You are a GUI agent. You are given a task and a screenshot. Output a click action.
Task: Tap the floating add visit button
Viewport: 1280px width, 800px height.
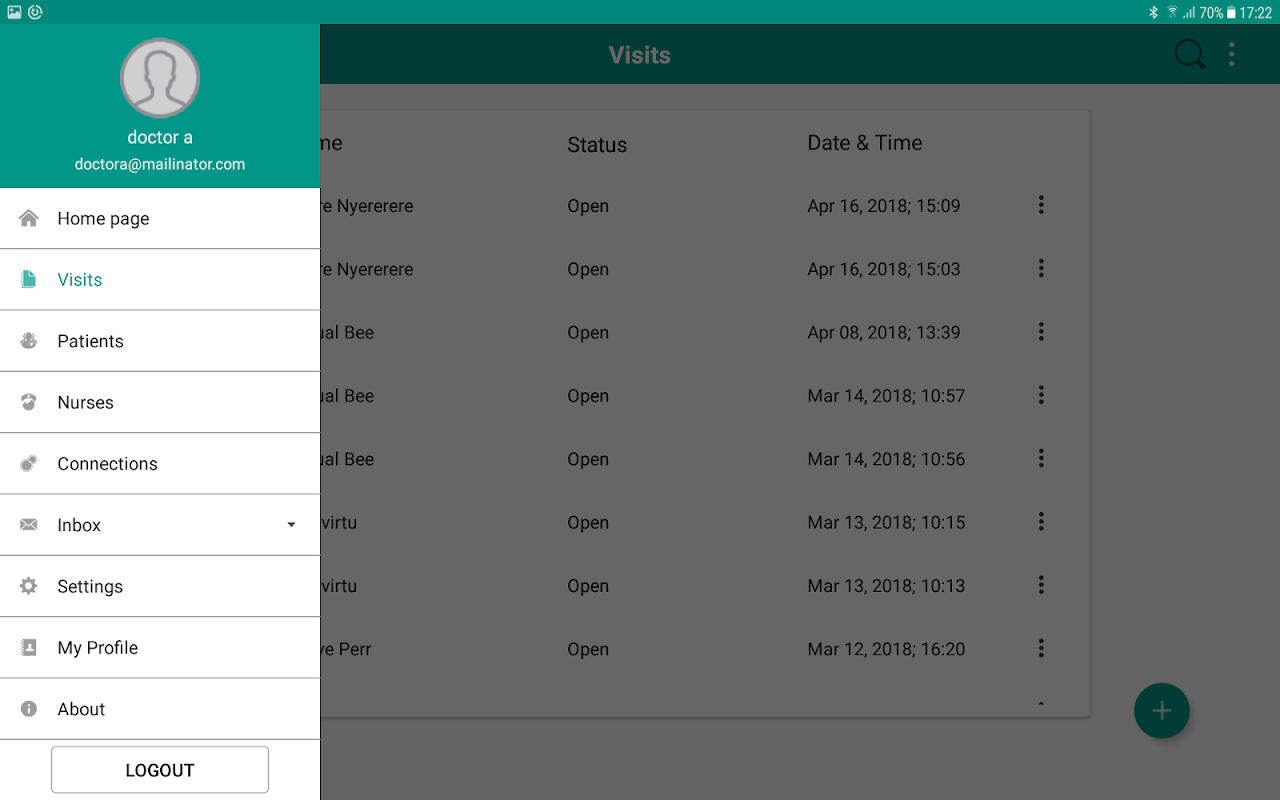pos(1161,711)
